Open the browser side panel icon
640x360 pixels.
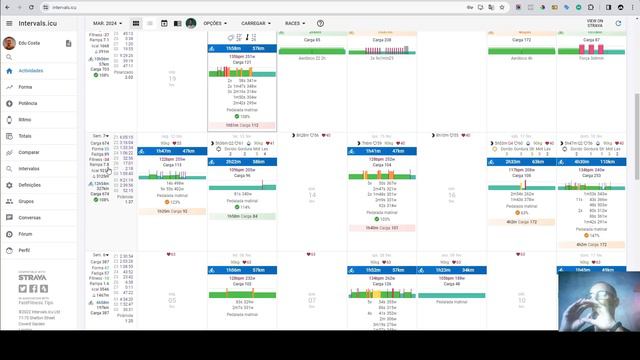(x=608, y=7)
